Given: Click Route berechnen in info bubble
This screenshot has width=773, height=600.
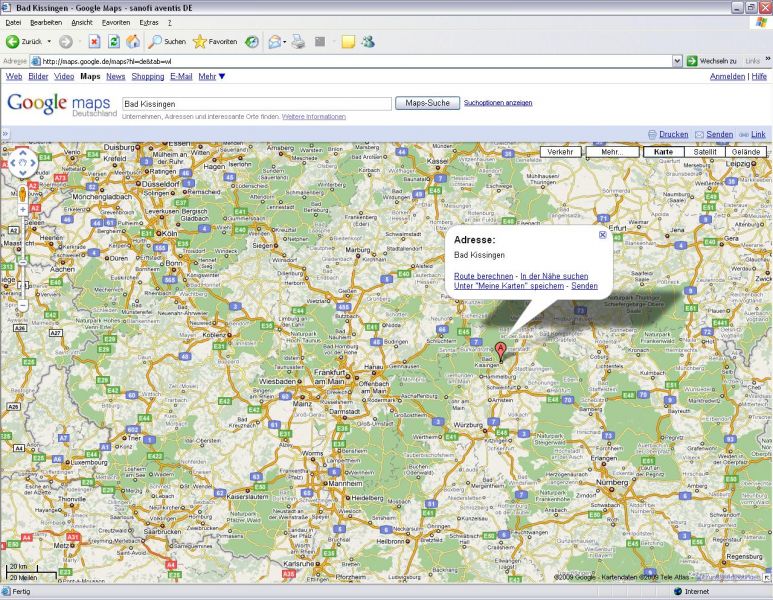Looking at the screenshot, I should [484, 276].
